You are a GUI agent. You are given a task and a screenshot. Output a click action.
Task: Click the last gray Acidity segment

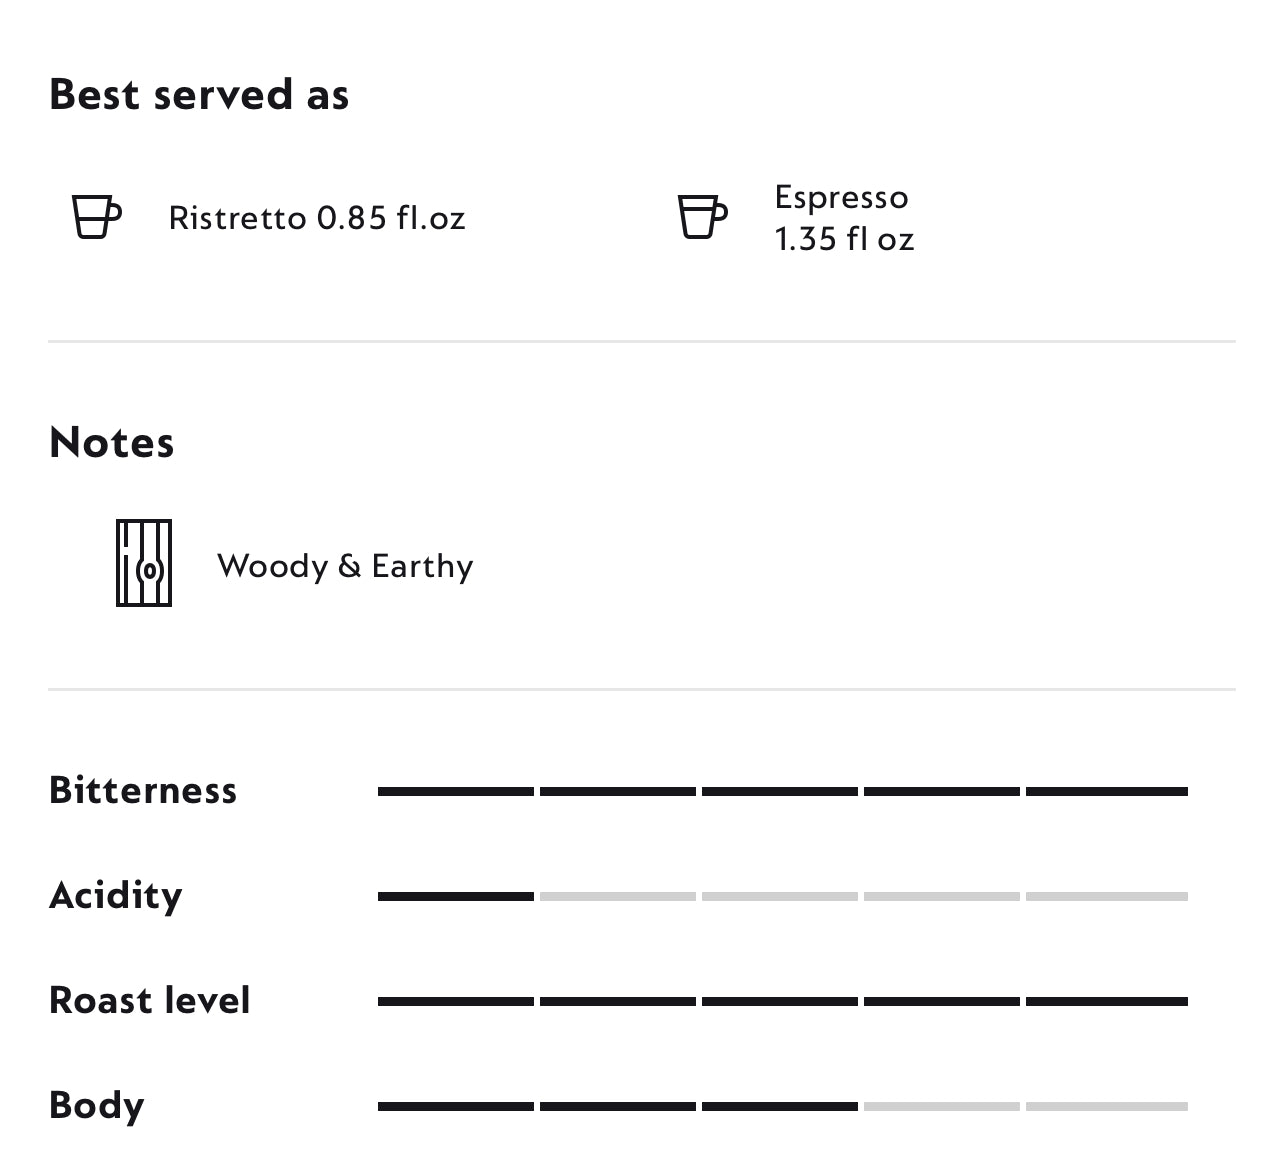(x=1106, y=896)
